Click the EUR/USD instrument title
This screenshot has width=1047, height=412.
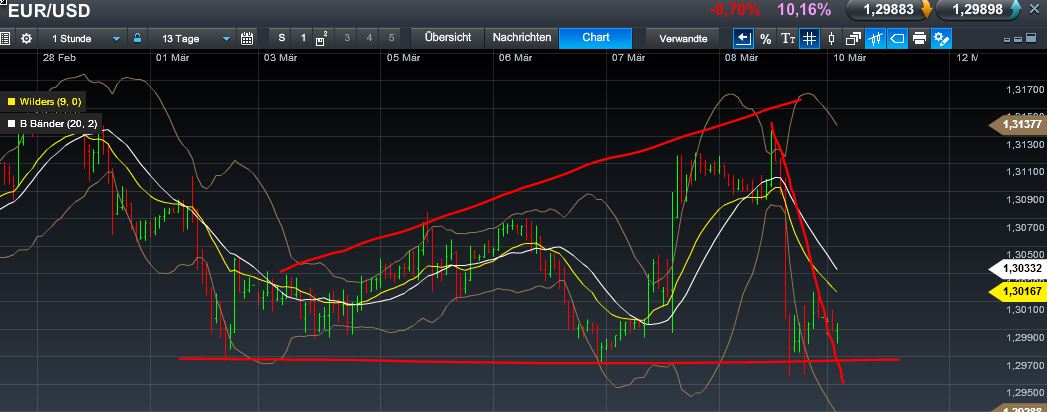tap(49, 11)
